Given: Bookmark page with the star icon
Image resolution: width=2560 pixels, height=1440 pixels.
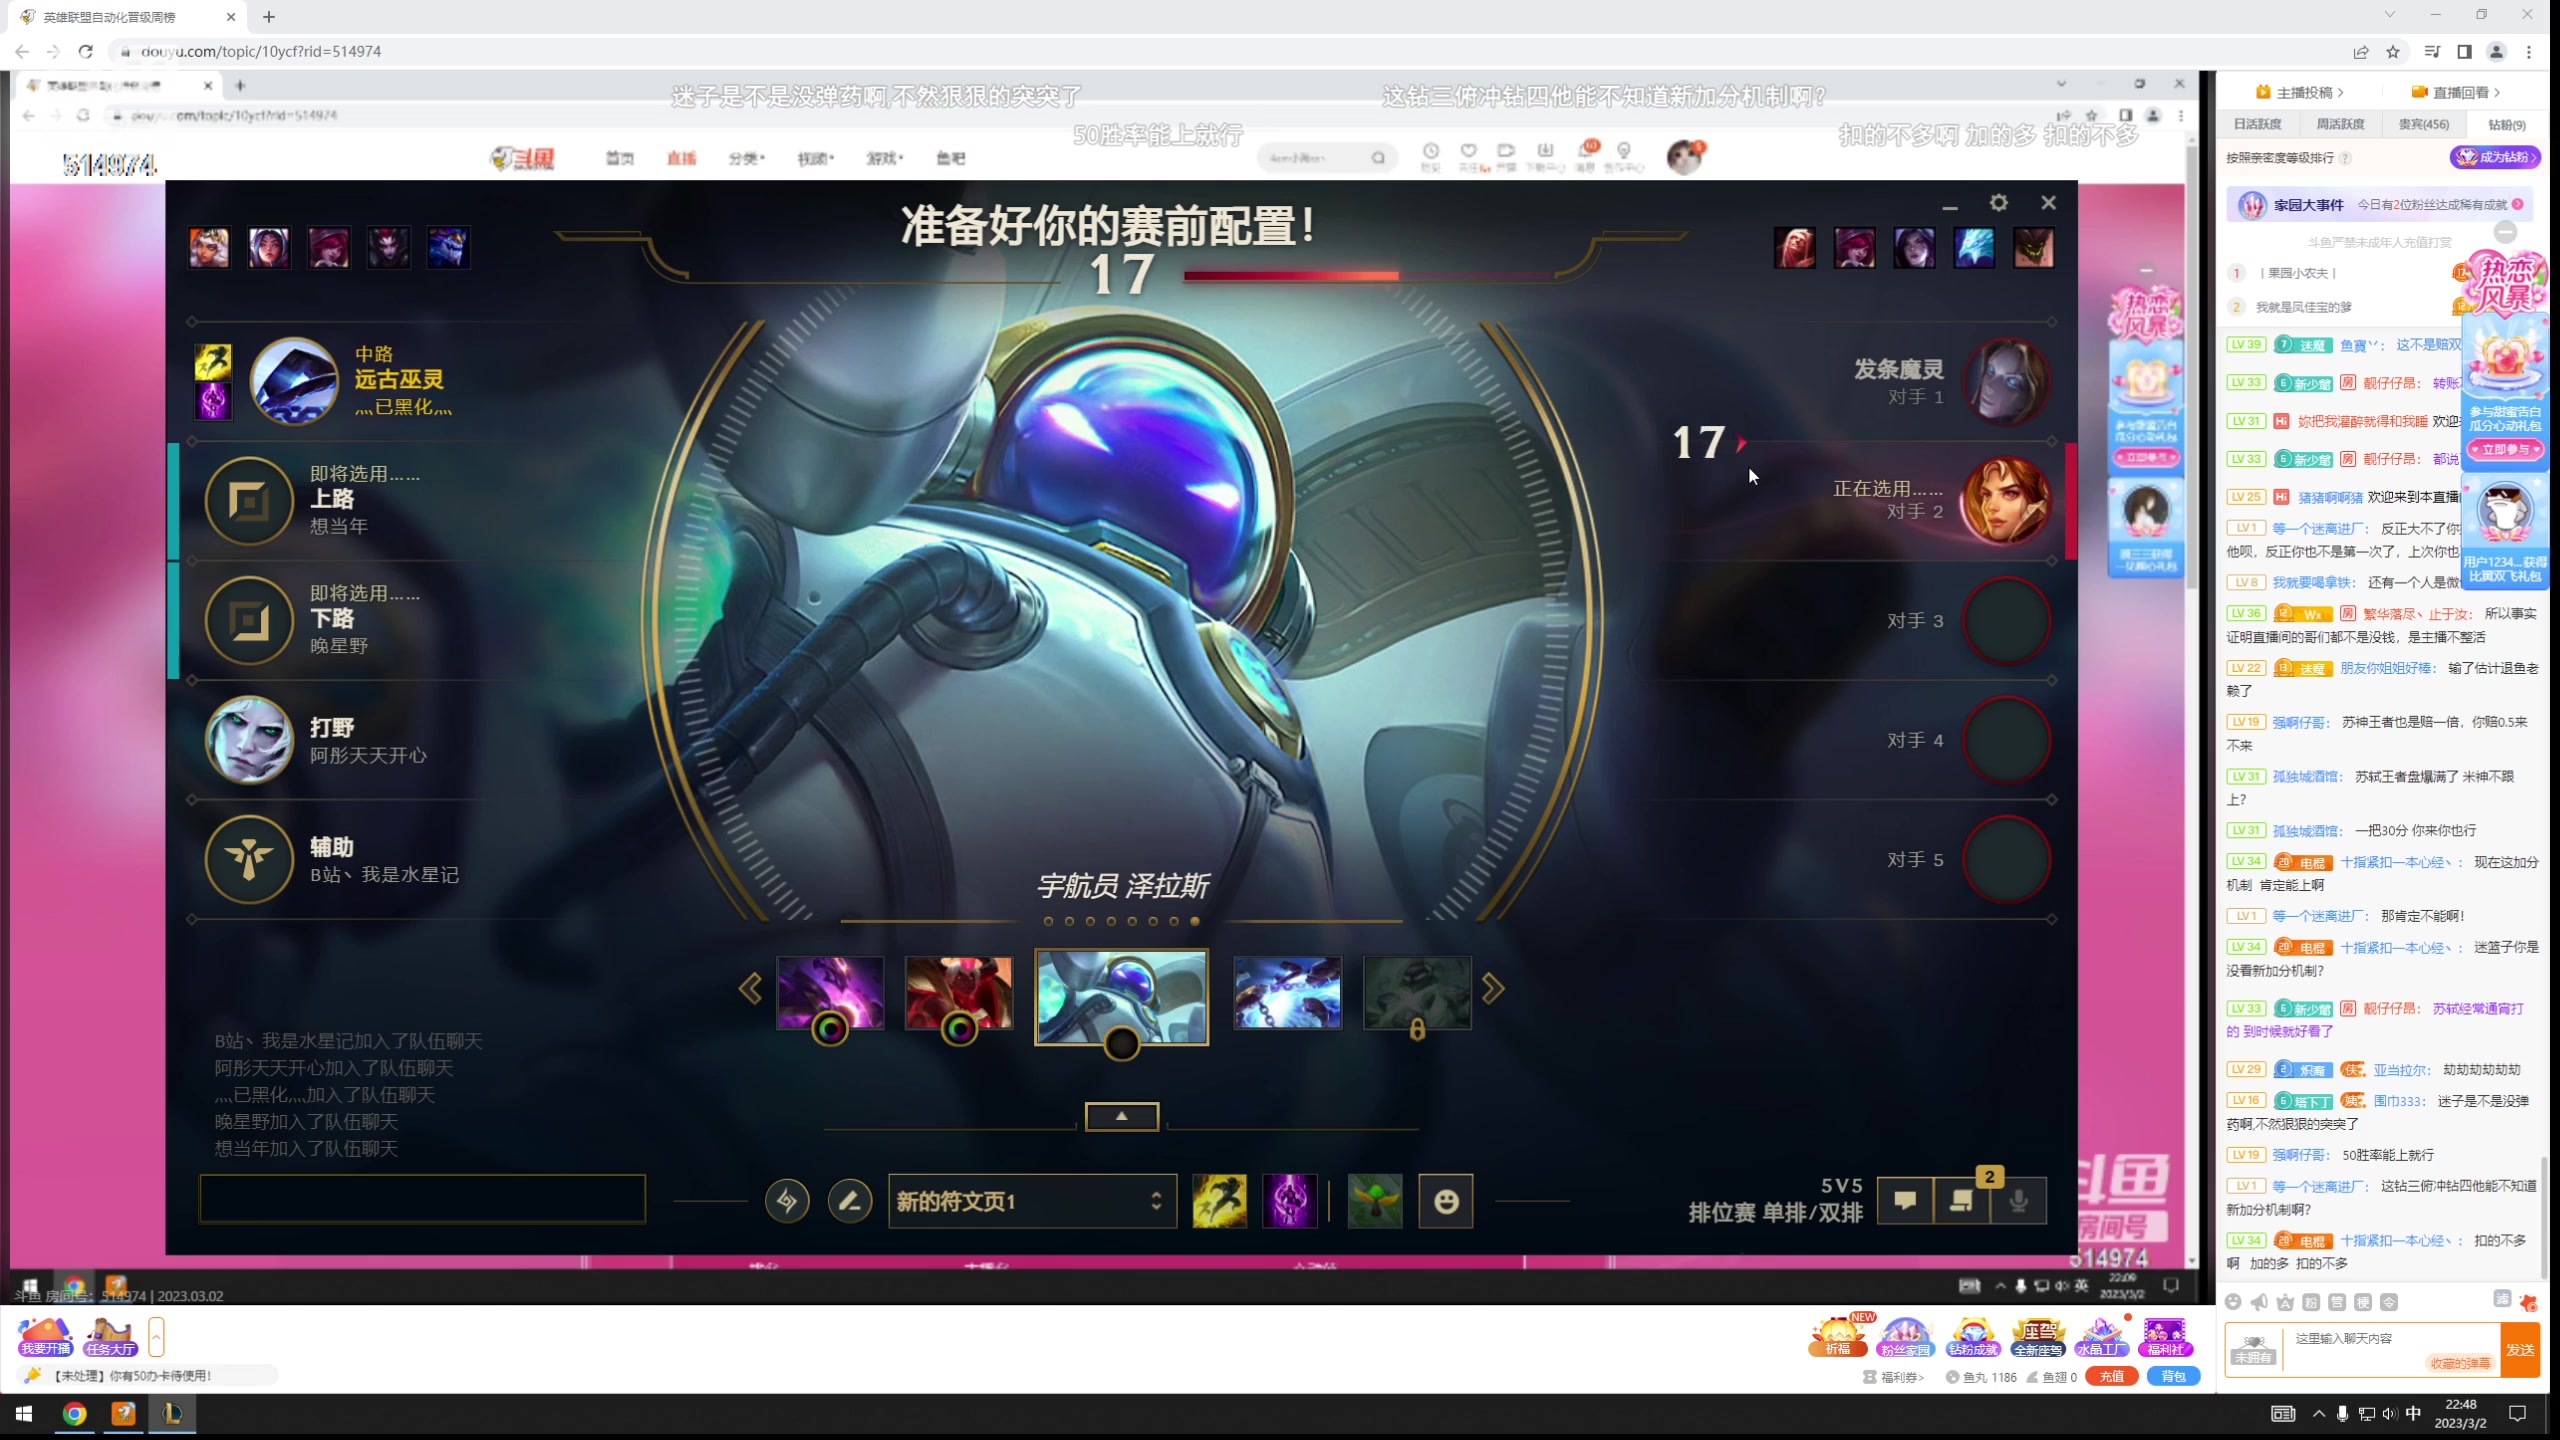Looking at the screenshot, I should coord(2393,52).
